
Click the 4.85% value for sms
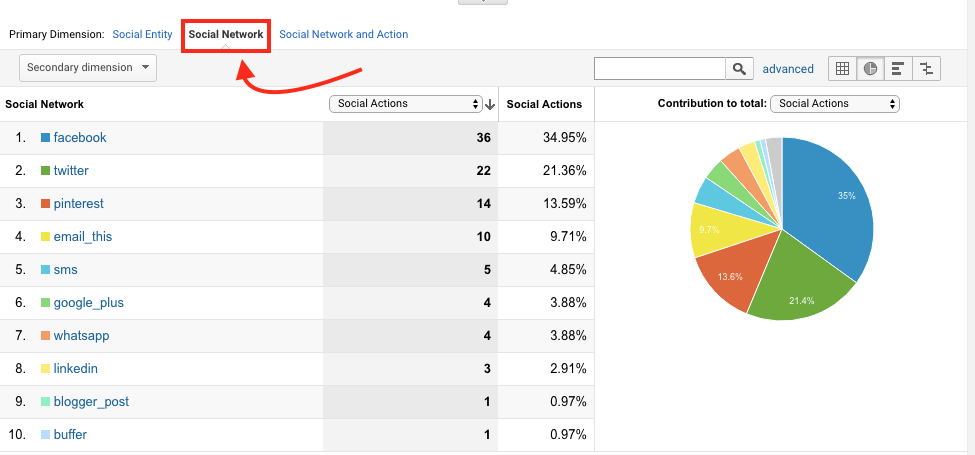(568, 270)
